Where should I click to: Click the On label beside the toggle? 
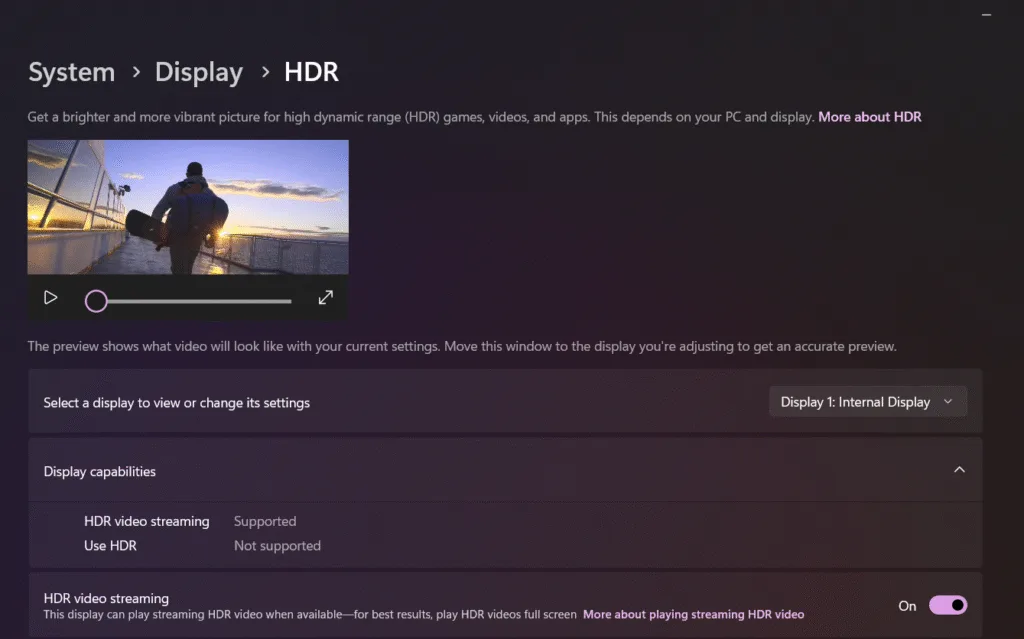click(x=907, y=606)
